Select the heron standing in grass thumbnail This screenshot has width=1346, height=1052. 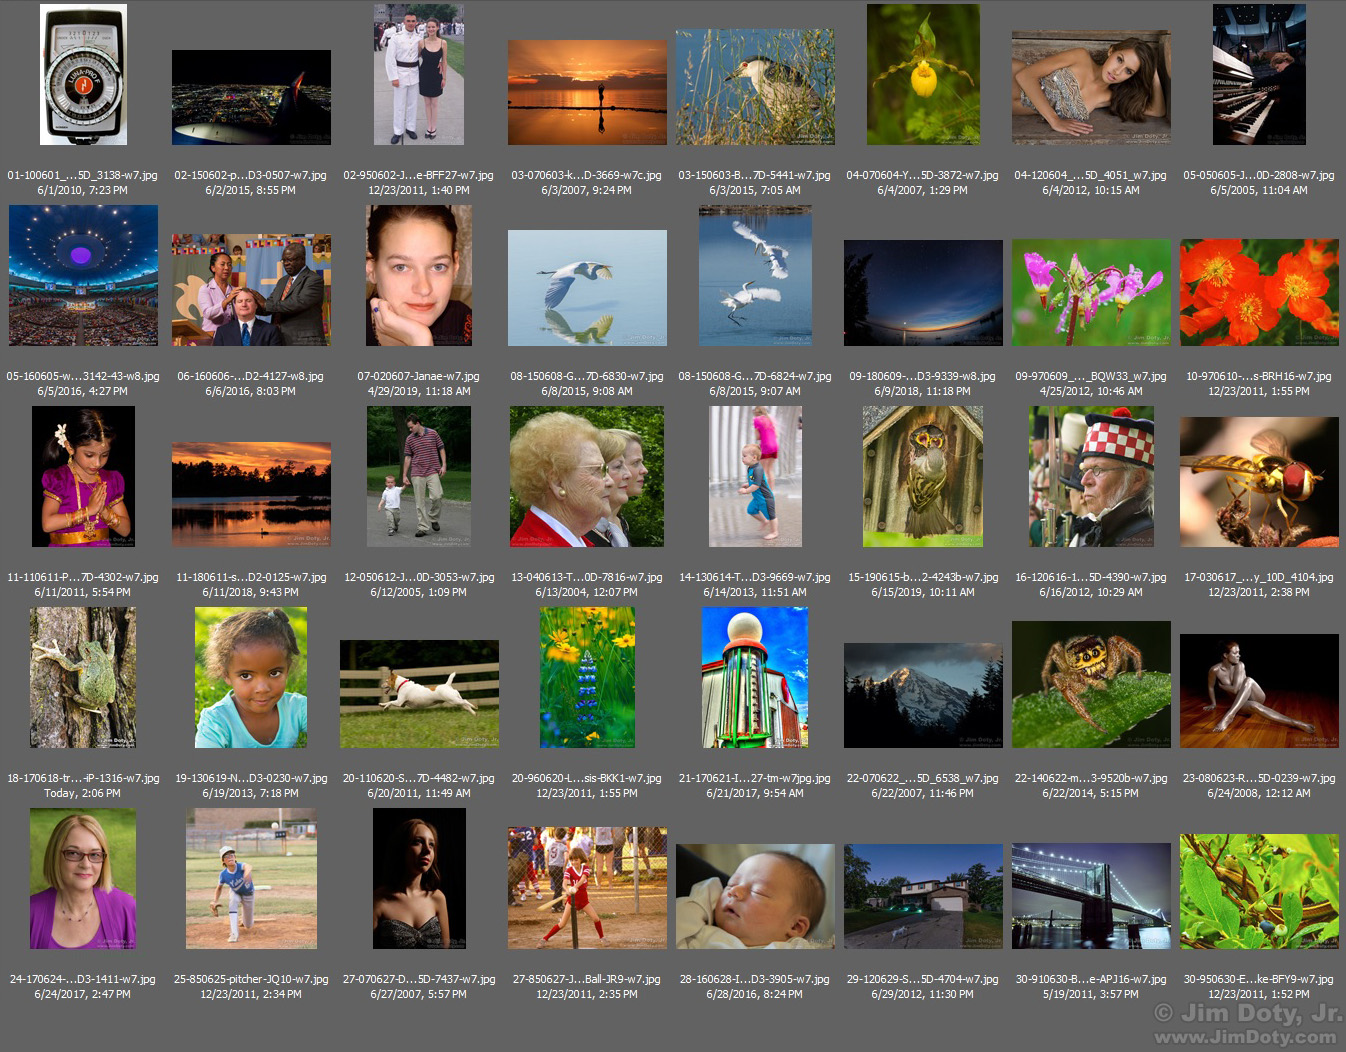pyautogui.click(x=755, y=86)
